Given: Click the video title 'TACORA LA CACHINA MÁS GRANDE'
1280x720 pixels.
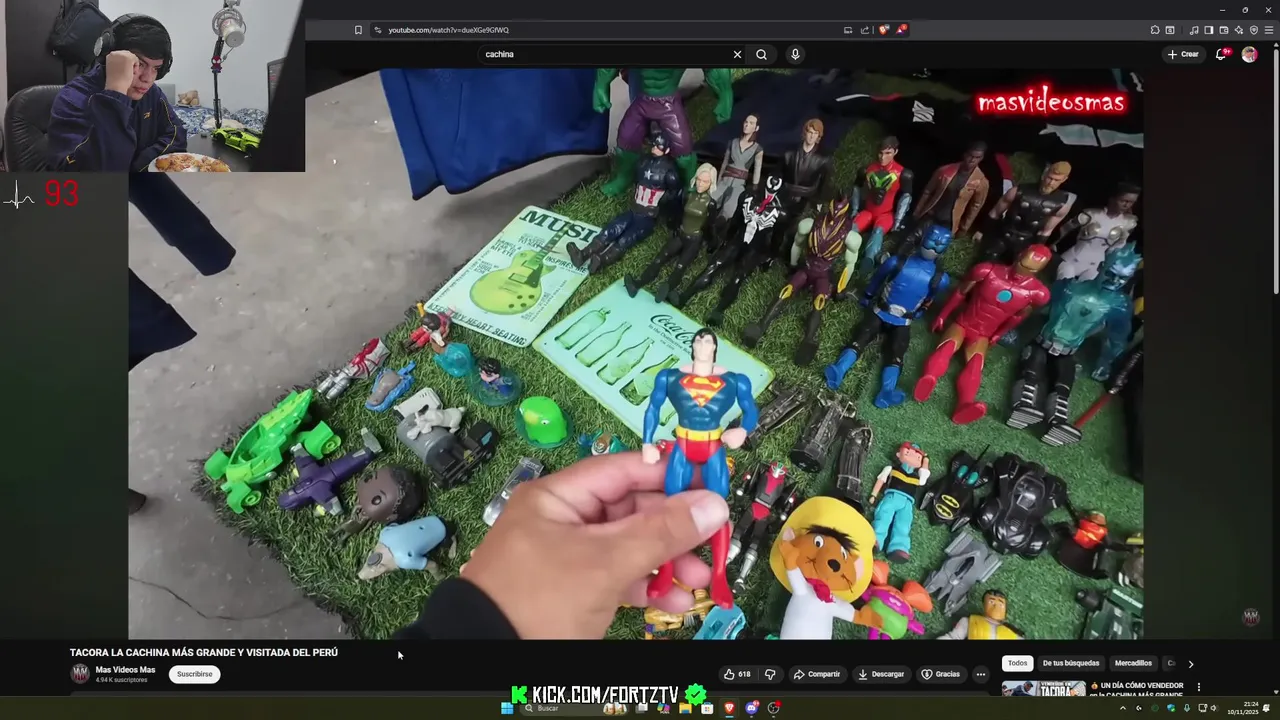Looking at the screenshot, I should [x=204, y=652].
